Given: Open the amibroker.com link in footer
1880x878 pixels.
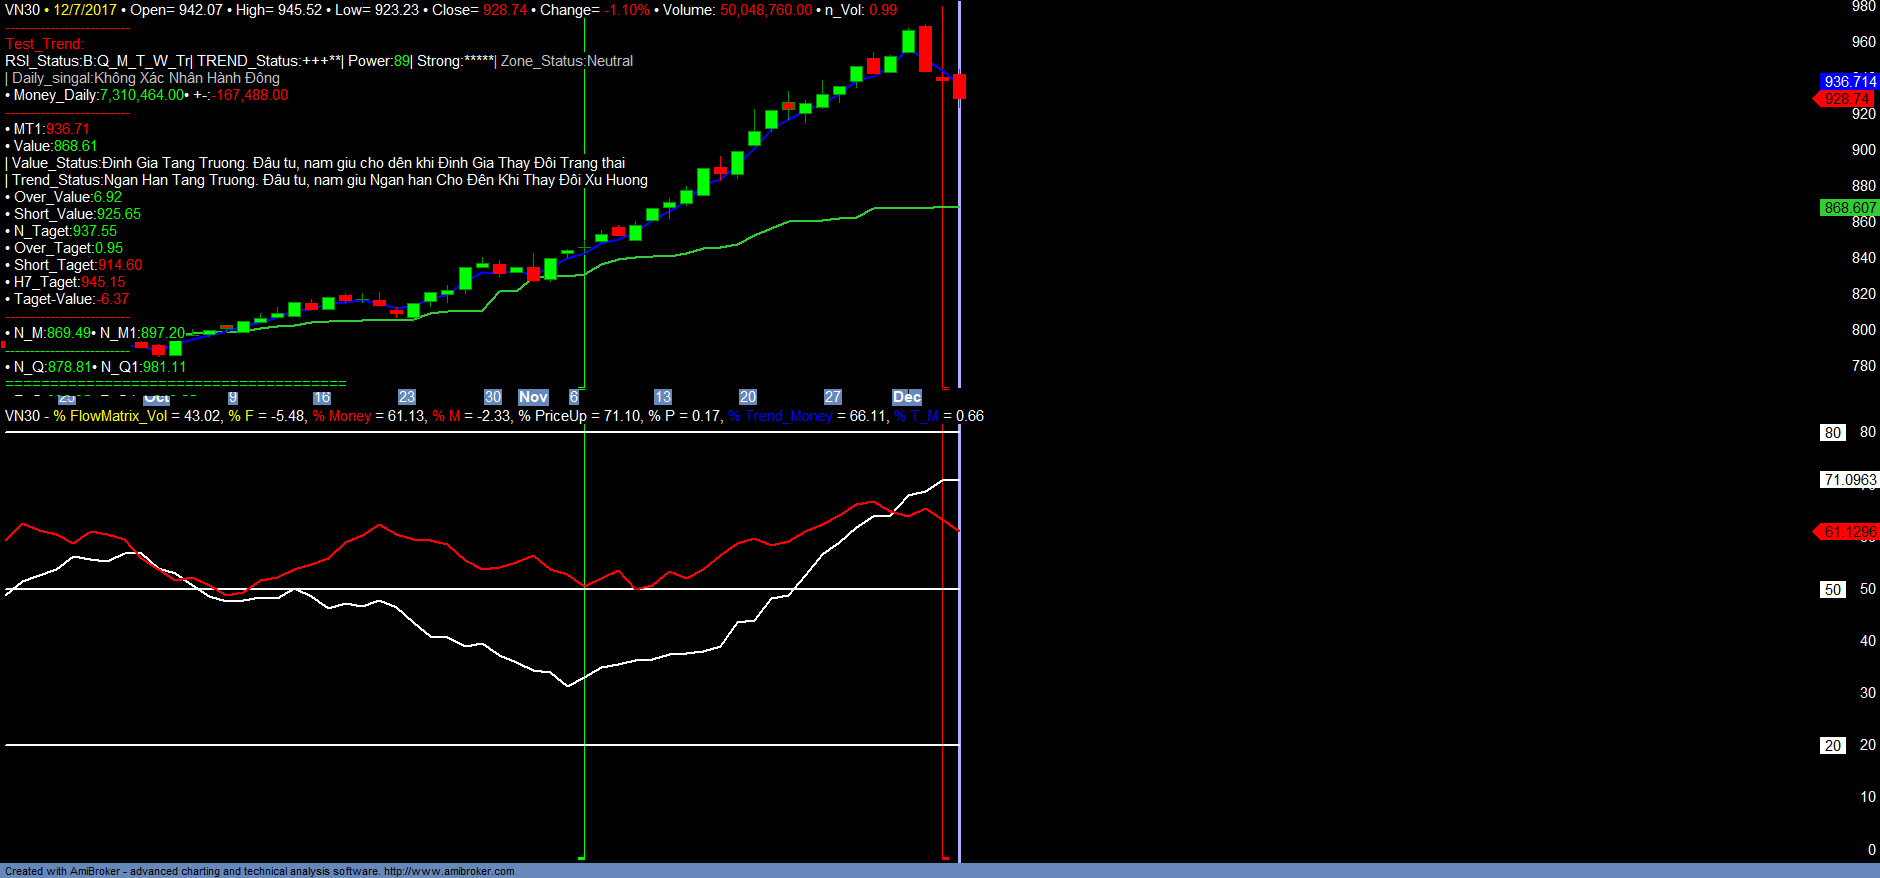Looking at the screenshot, I should click(449, 871).
